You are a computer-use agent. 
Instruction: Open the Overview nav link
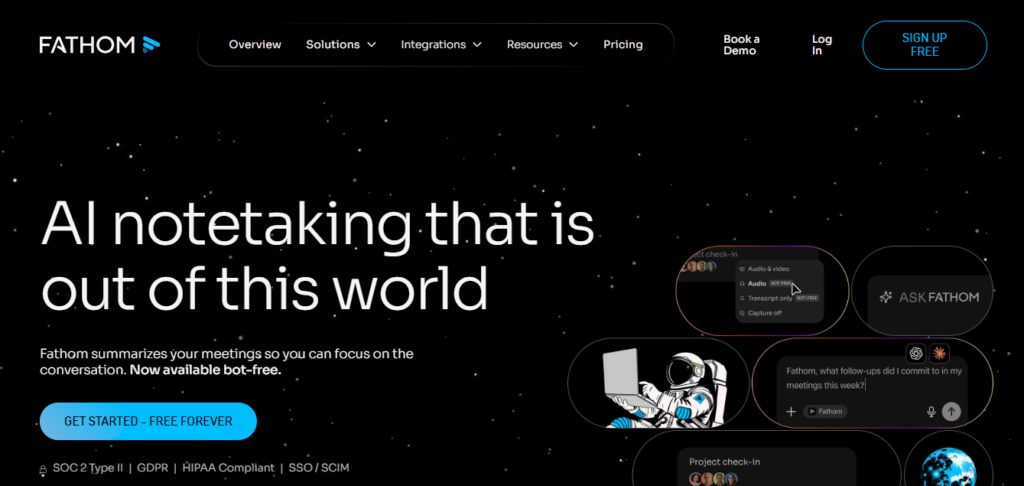(x=255, y=44)
